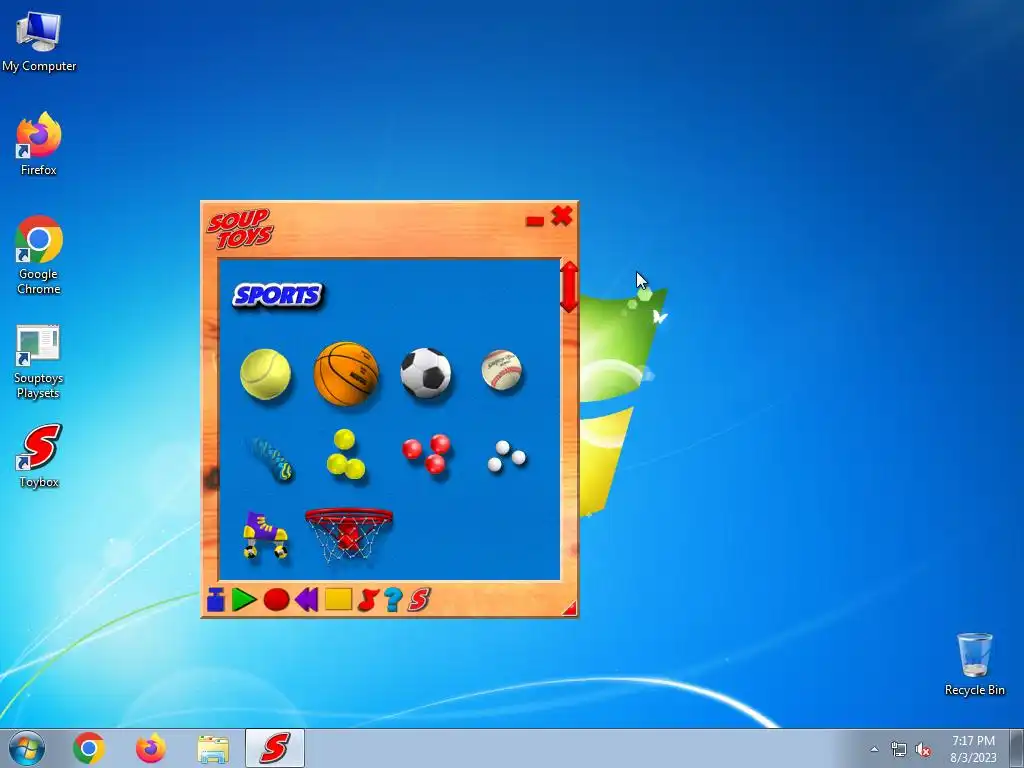The image size is (1024, 768).
Task: Click the yellow square stop button
Action: point(338,599)
